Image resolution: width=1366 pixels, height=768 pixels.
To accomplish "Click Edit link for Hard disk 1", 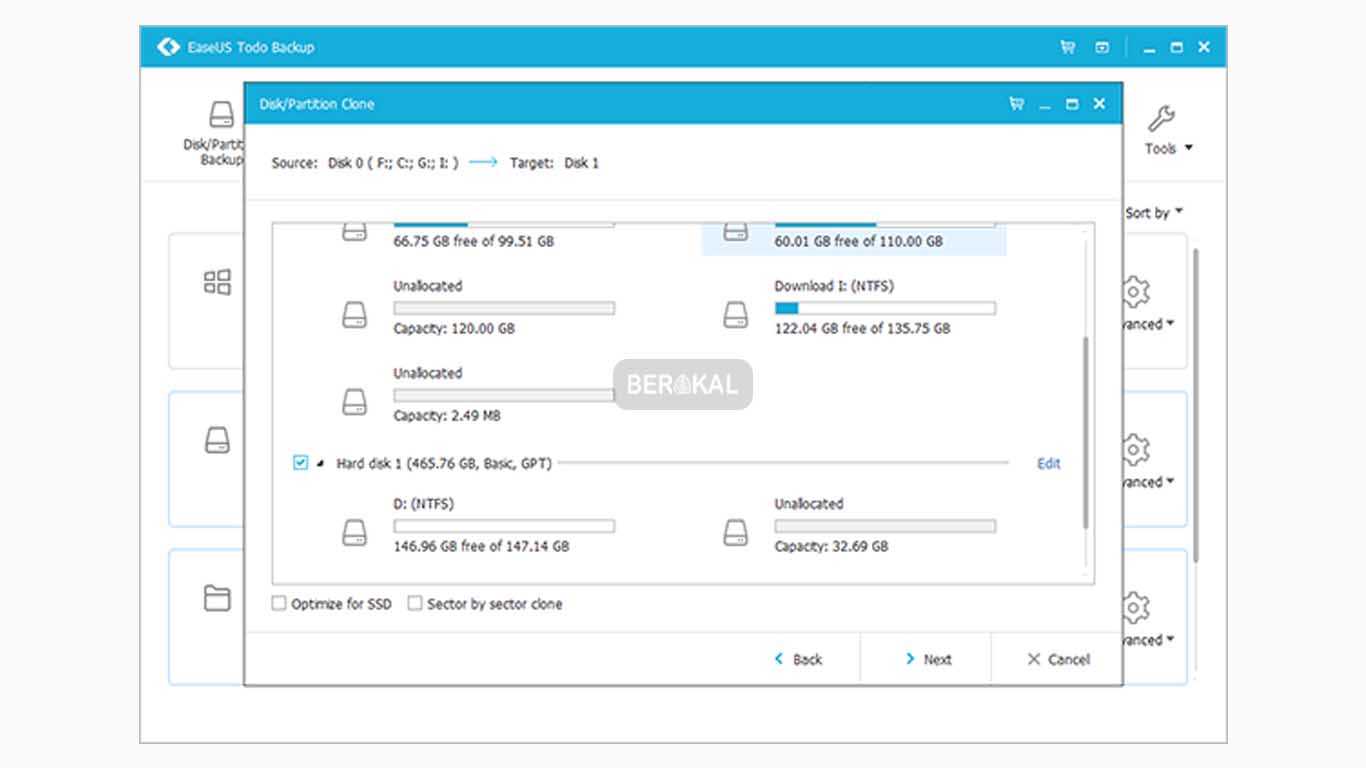I will 1048,463.
